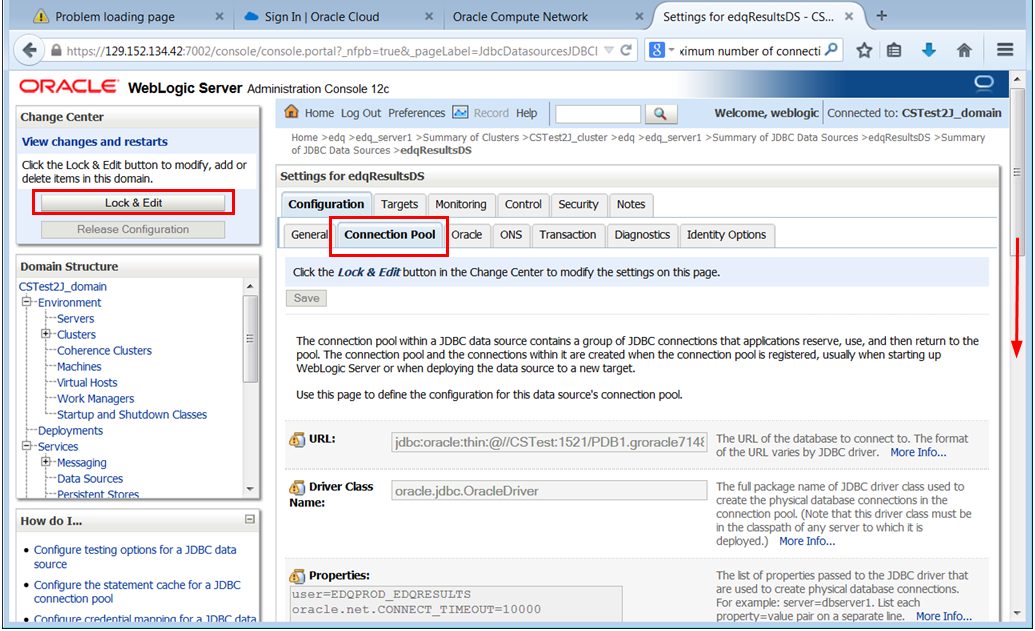Collapse the Services tree node
The image size is (1035, 631).
[x=26, y=446]
